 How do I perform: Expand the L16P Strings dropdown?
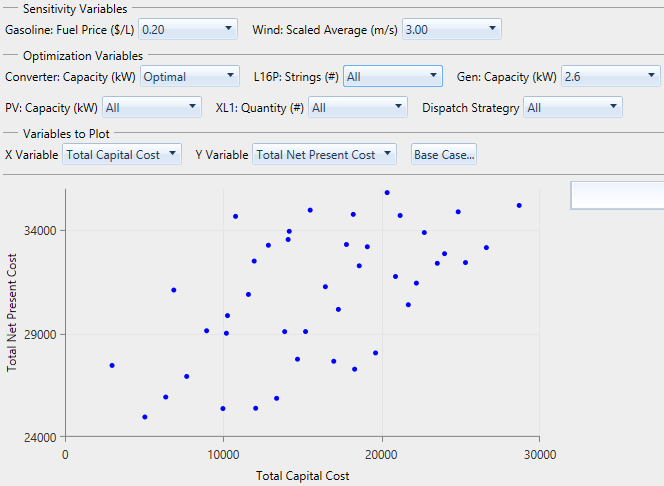(392, 76)
